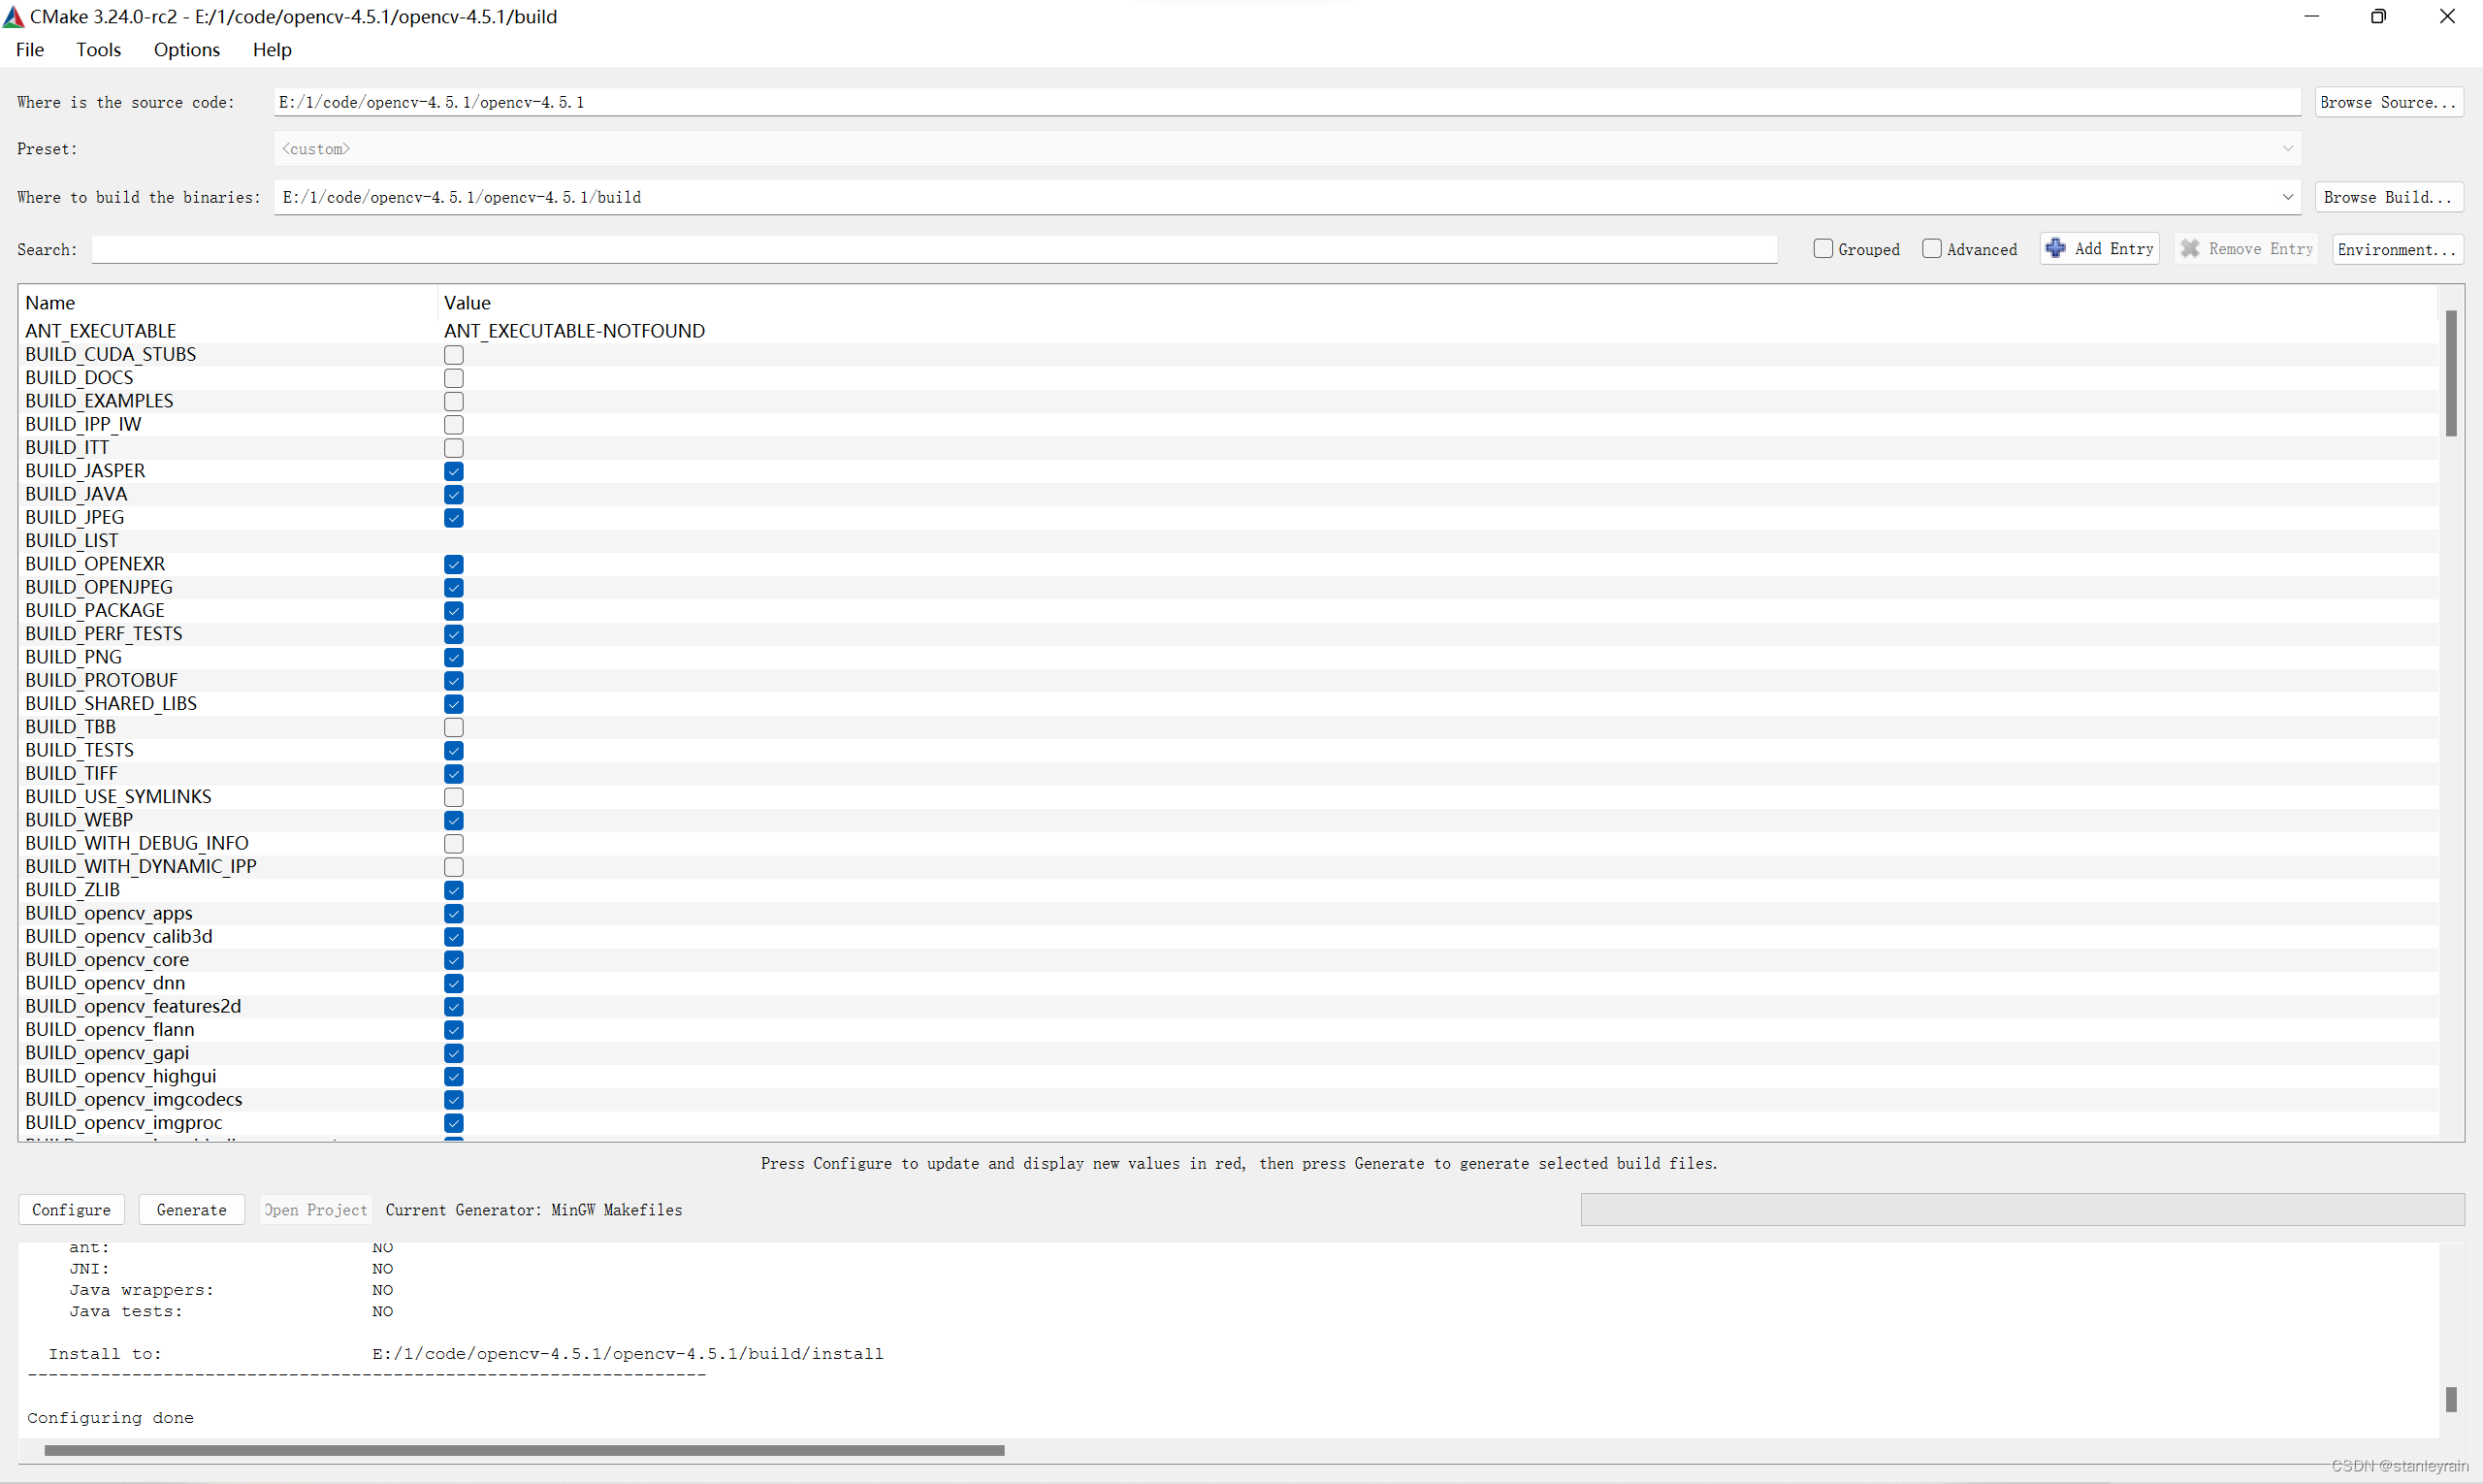Enable the Advanced checkbox
This screenshot has height=1484, width=2483.
click(x=1932, y=248)
